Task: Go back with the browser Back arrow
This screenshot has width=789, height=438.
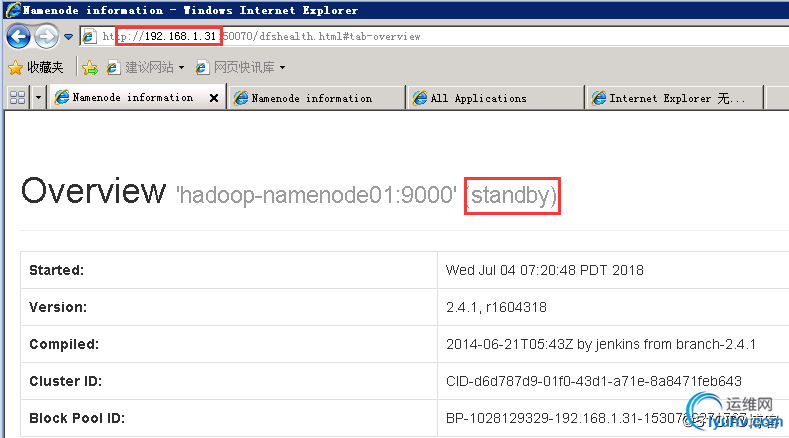Action: point(18,36)
